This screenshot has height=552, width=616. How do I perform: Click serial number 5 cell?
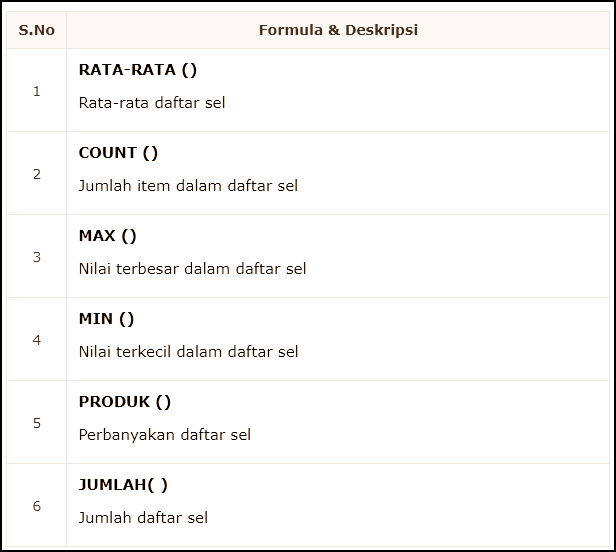click(x=37, y=423)
